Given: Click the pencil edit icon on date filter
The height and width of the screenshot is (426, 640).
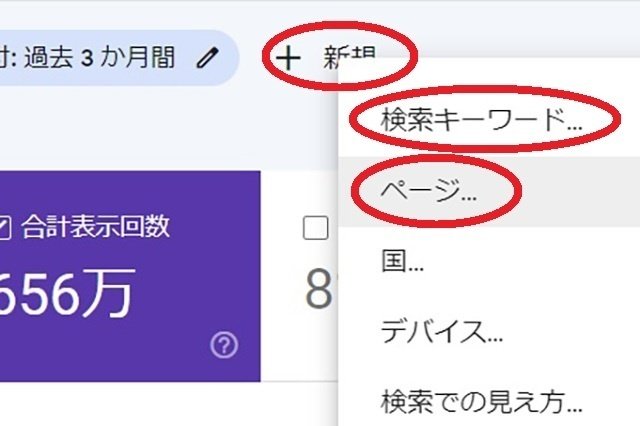Looking at the screenshot, I should click(x=208, y=57).
